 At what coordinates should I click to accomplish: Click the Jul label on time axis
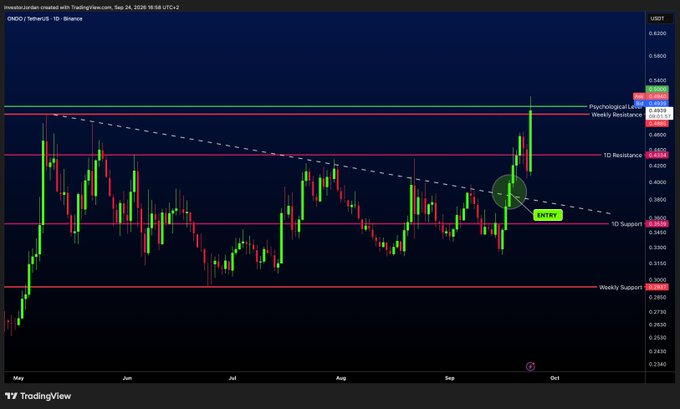coord(232,378)
